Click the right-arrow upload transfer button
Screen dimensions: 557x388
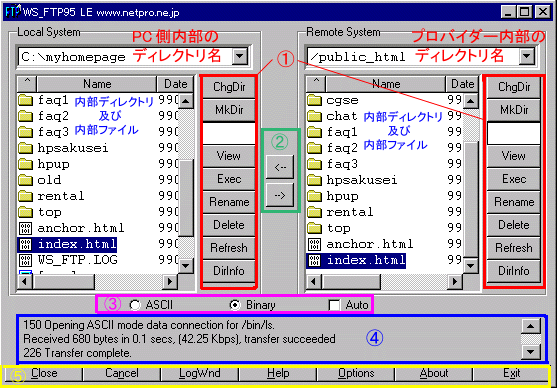(280, 195)
